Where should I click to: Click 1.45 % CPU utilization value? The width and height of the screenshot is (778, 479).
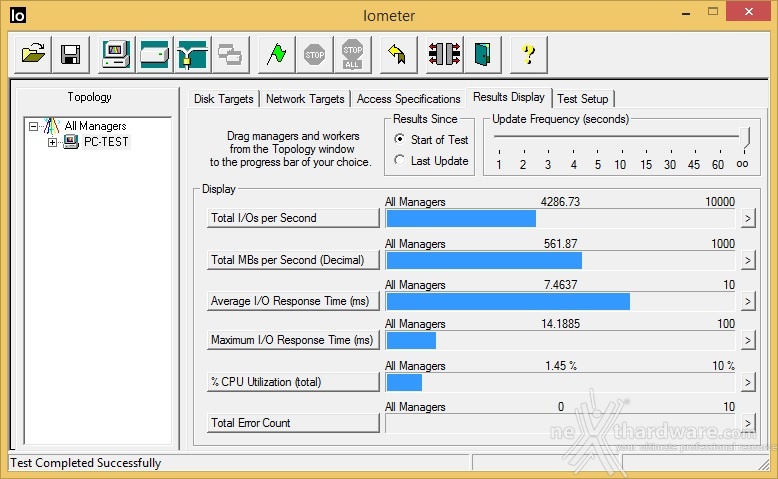561,366
